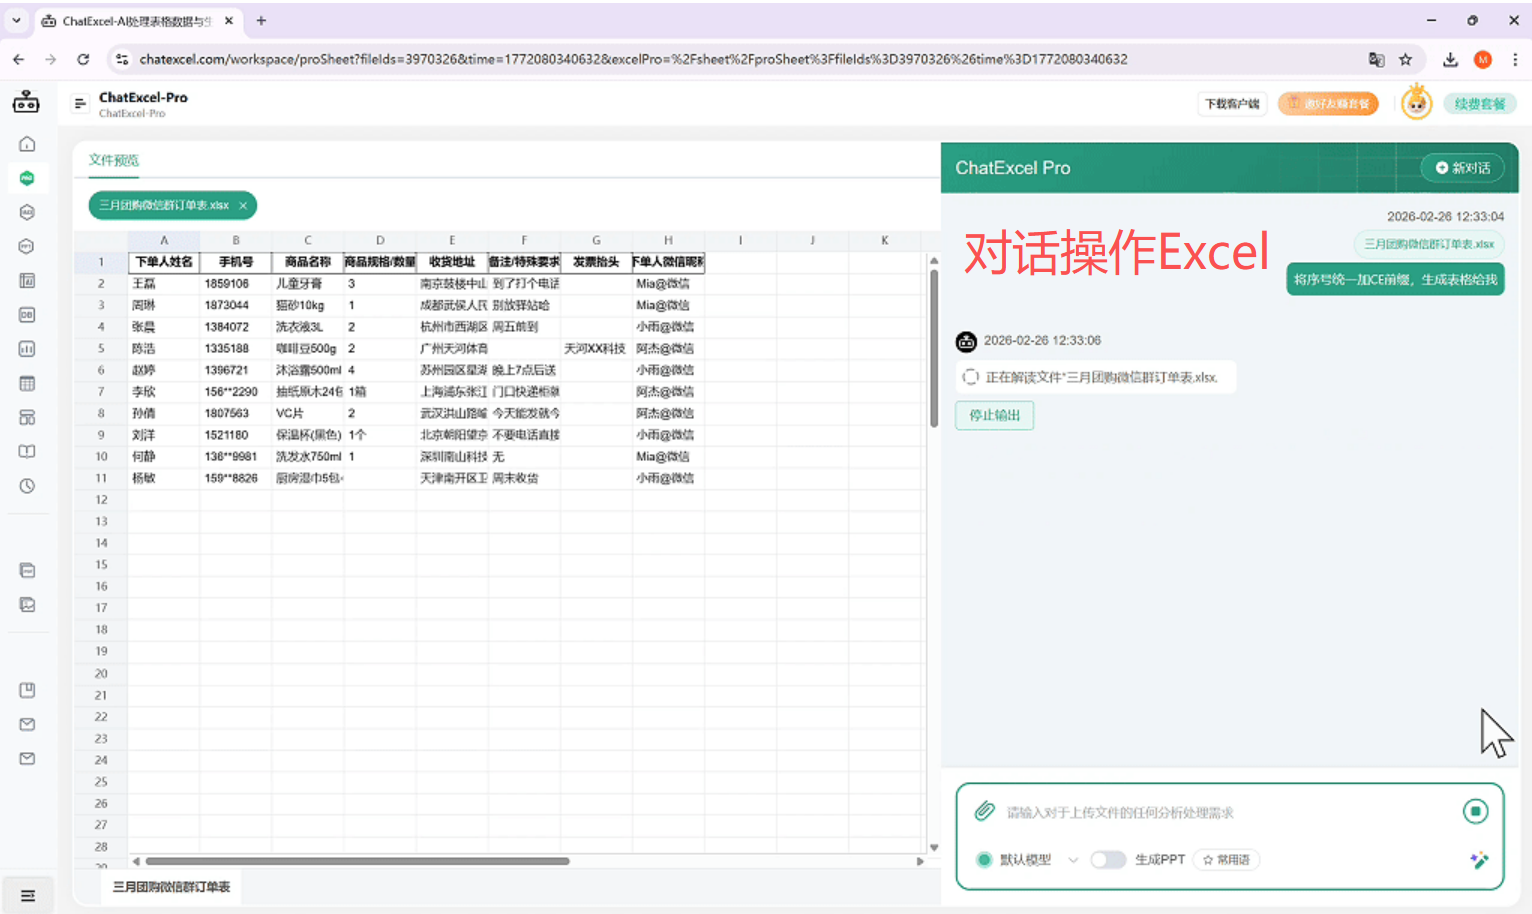Open the bar chart analysis icon in sidebar
The height and width of the screenshot is (914, 1532).
click(x=28, y=349)
